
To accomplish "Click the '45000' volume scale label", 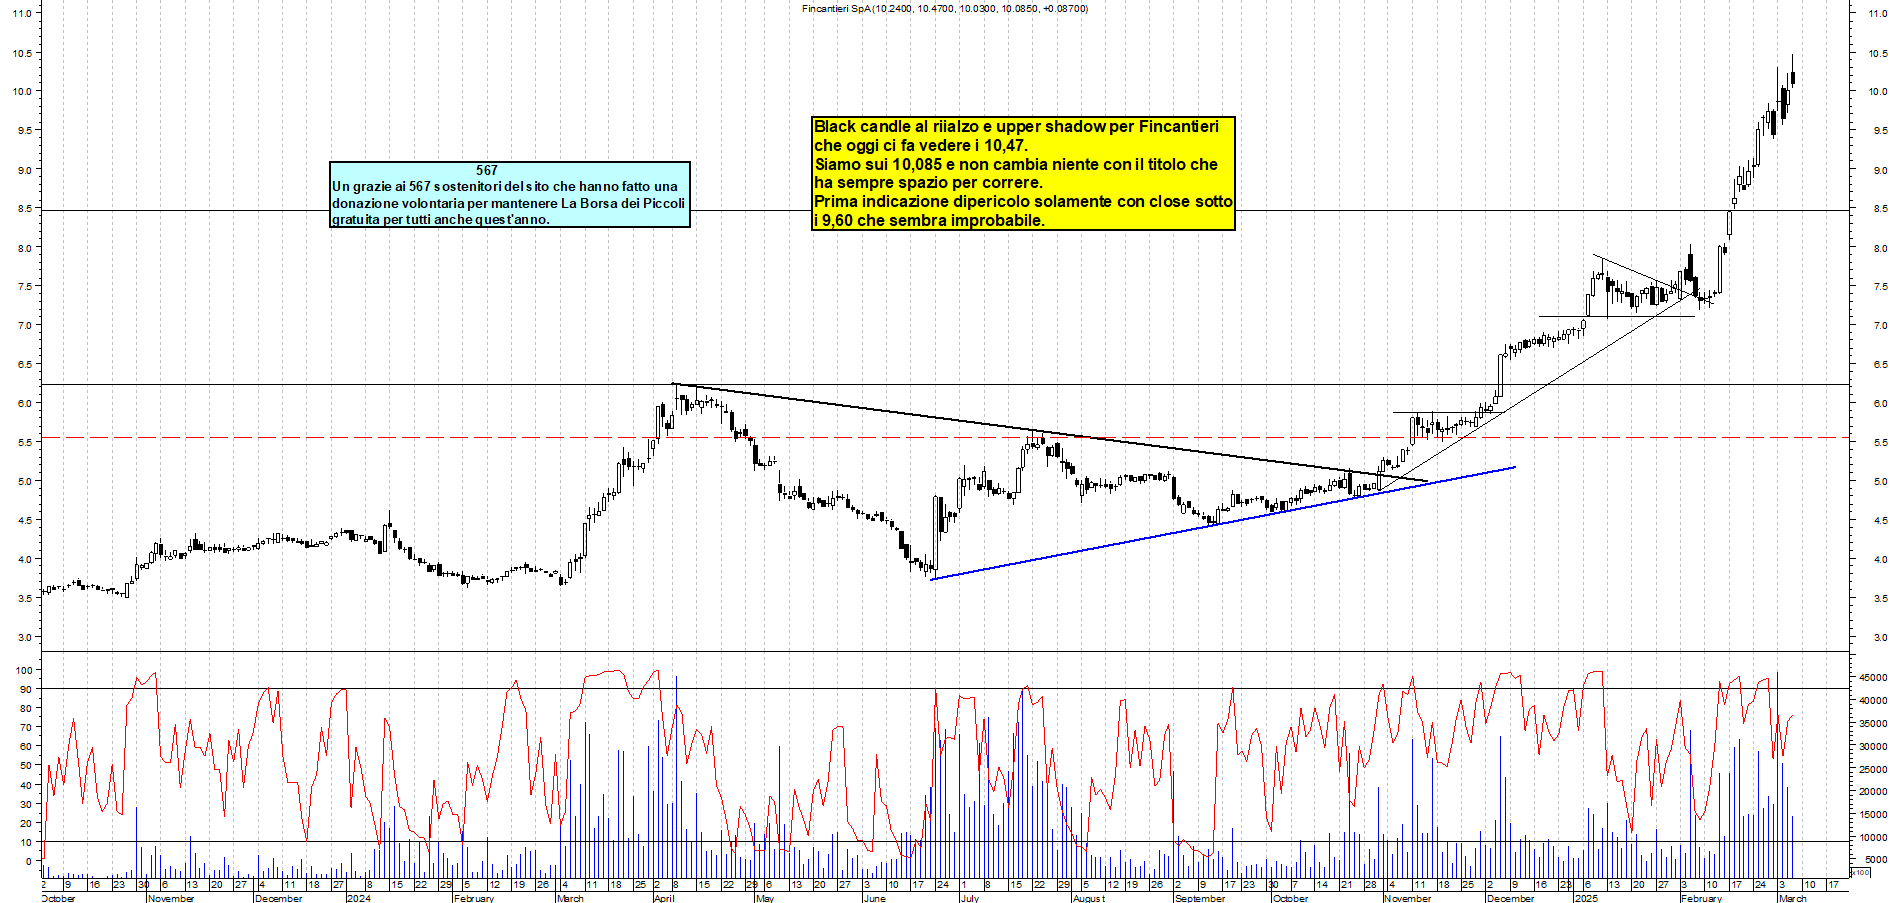I will point(1873,678).
